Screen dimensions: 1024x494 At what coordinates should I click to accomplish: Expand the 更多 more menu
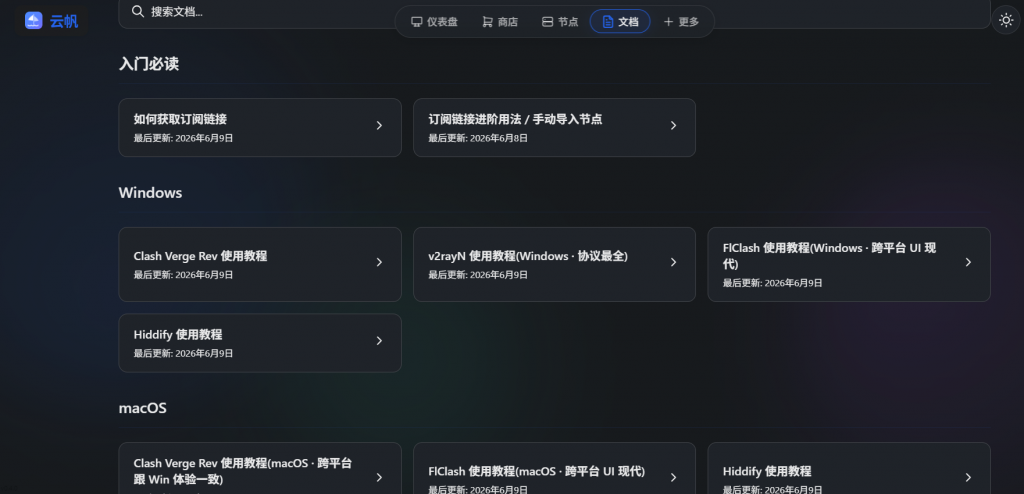(x=681, y=22)
